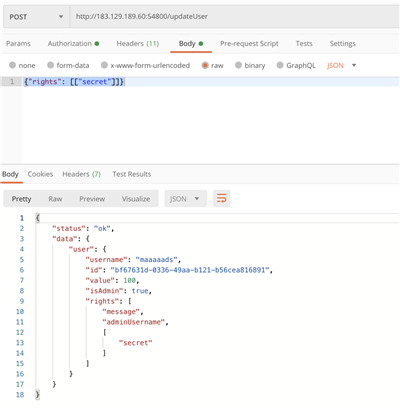Image resolution: width=400 pixels, height=409 pixels.
Task: Switch the response view to Raw
Action: point(55,199)
